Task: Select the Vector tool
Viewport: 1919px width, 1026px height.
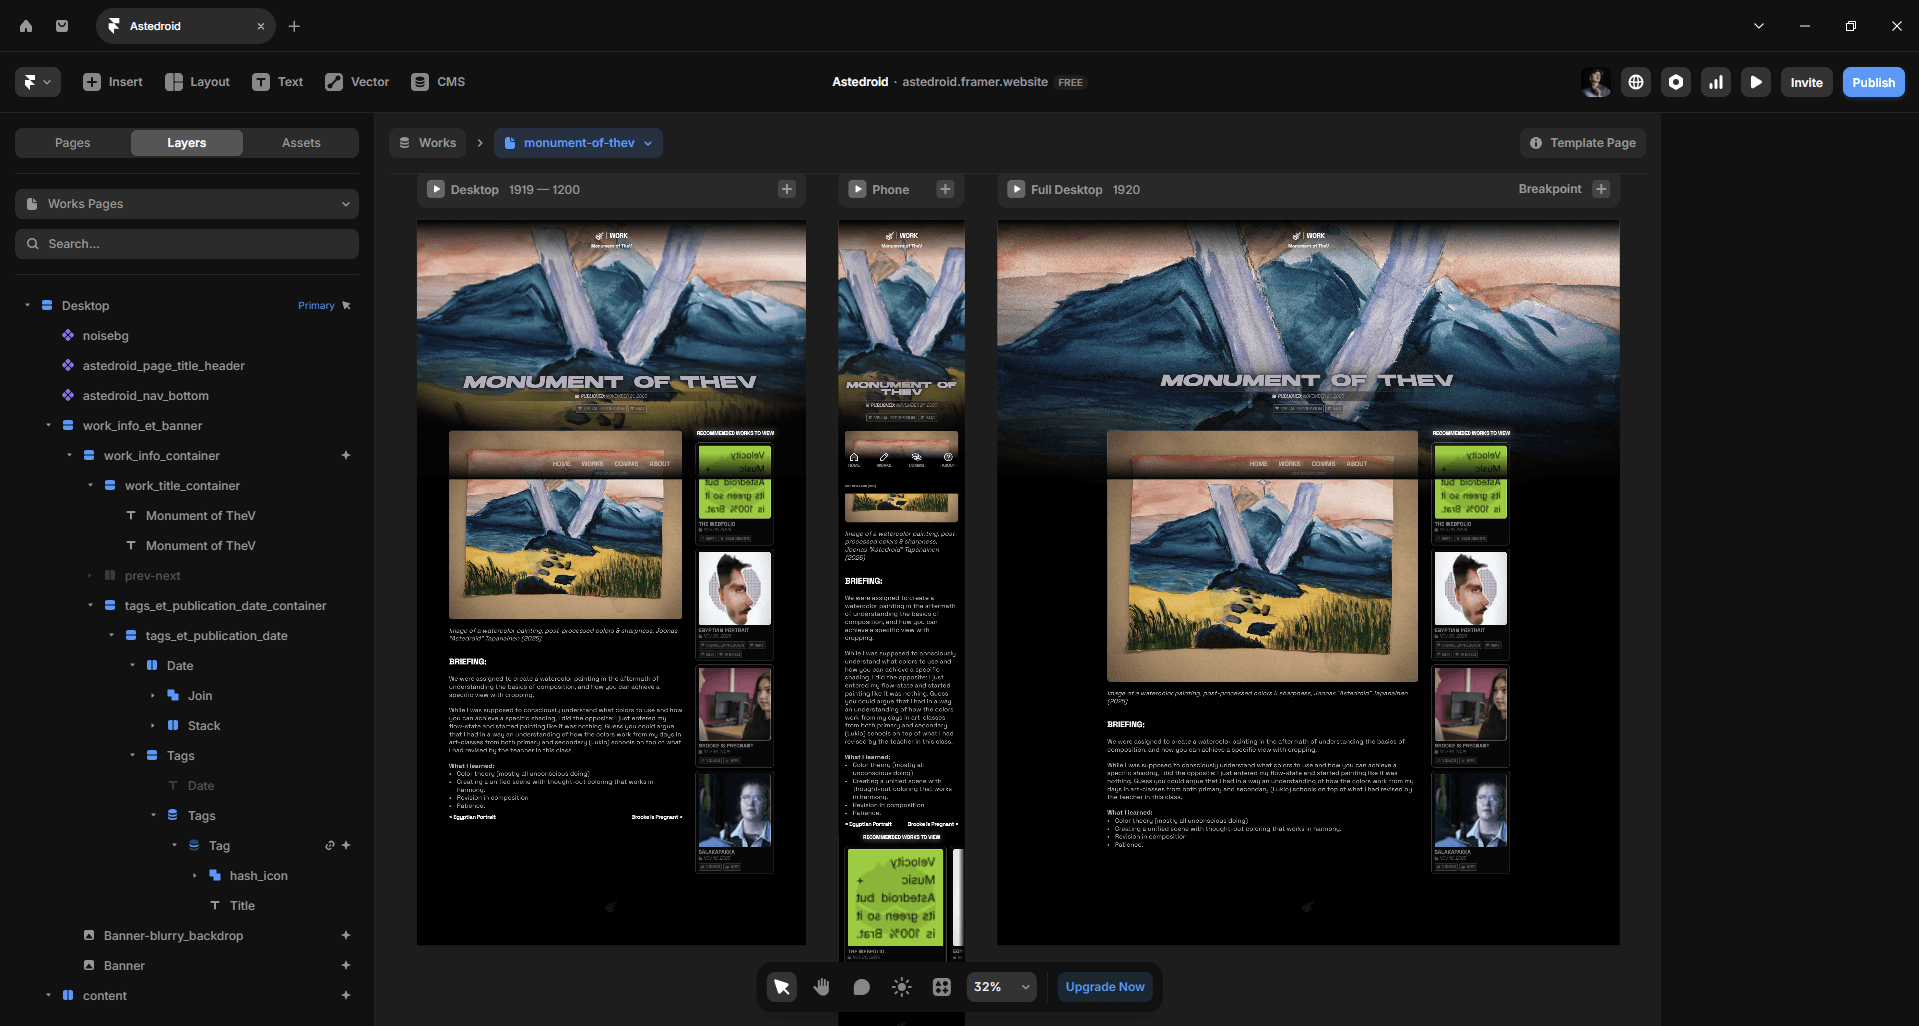Action: pyautogui.click(x=357, y=82)
